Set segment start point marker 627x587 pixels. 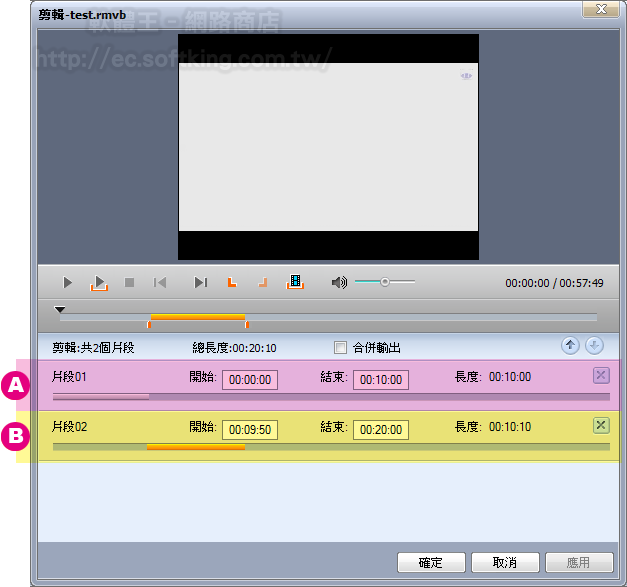click(232, 283)
